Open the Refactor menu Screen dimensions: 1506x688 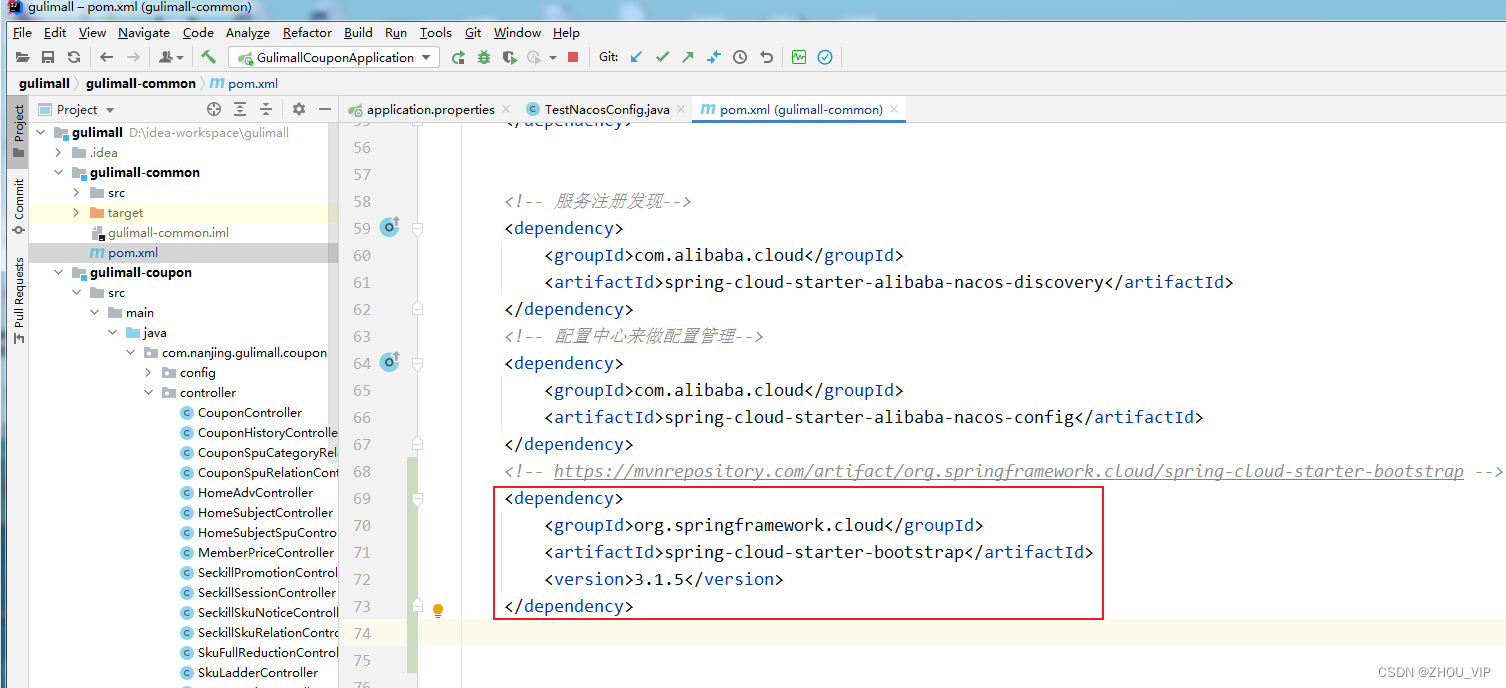tap(307, 33)
